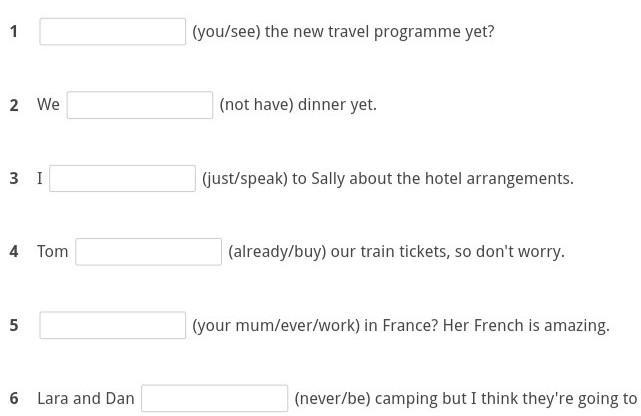The height and width of the screenshot is (416, 641).
Task: Click the text 'the new travel programme yet?'
Action: tap(379, 32)
